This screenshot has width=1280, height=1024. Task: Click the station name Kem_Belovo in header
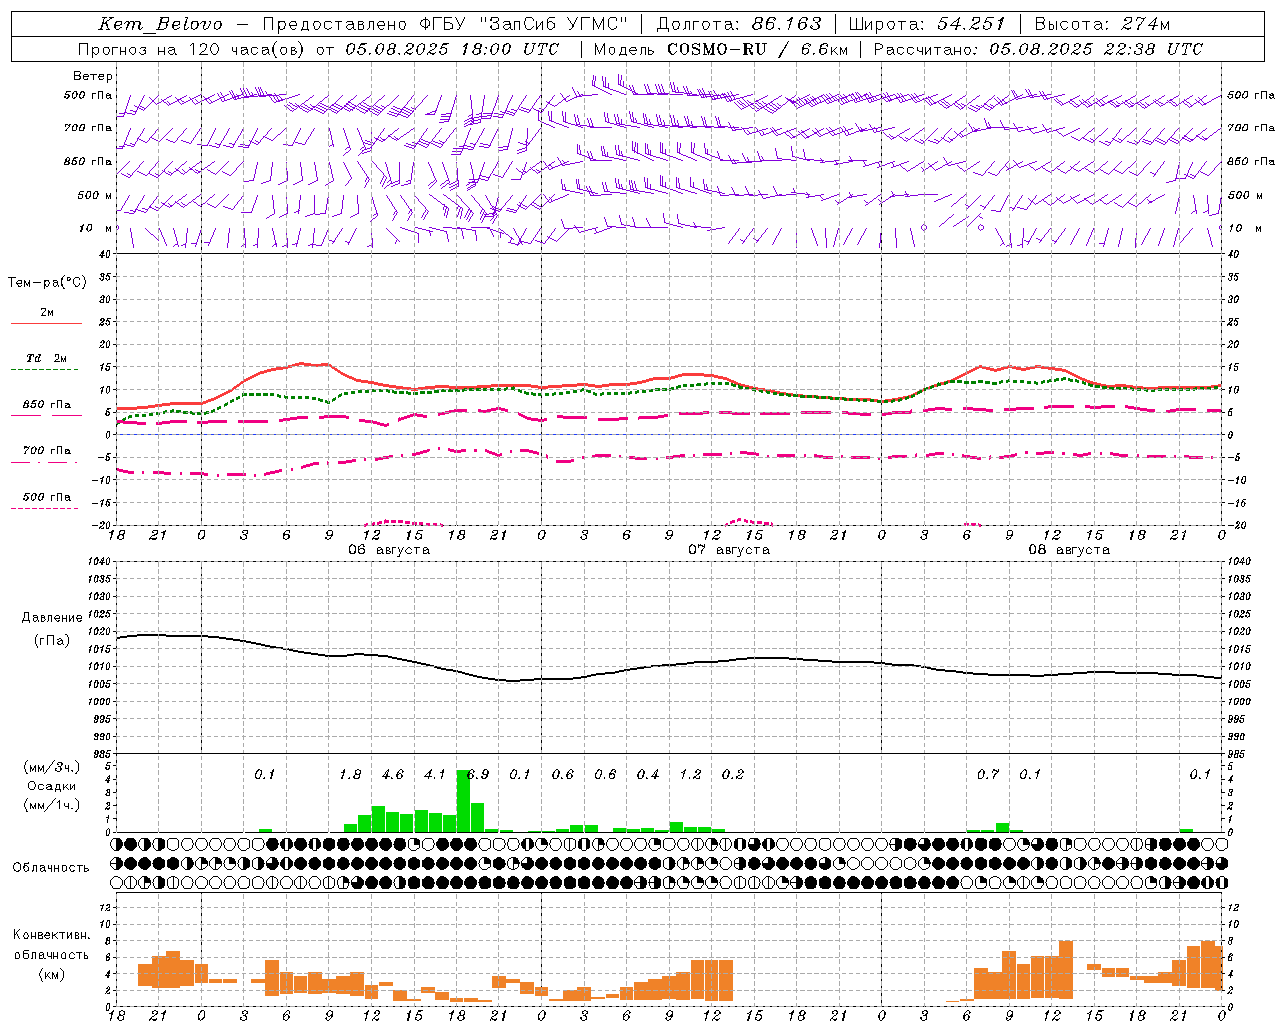point(161,24)
